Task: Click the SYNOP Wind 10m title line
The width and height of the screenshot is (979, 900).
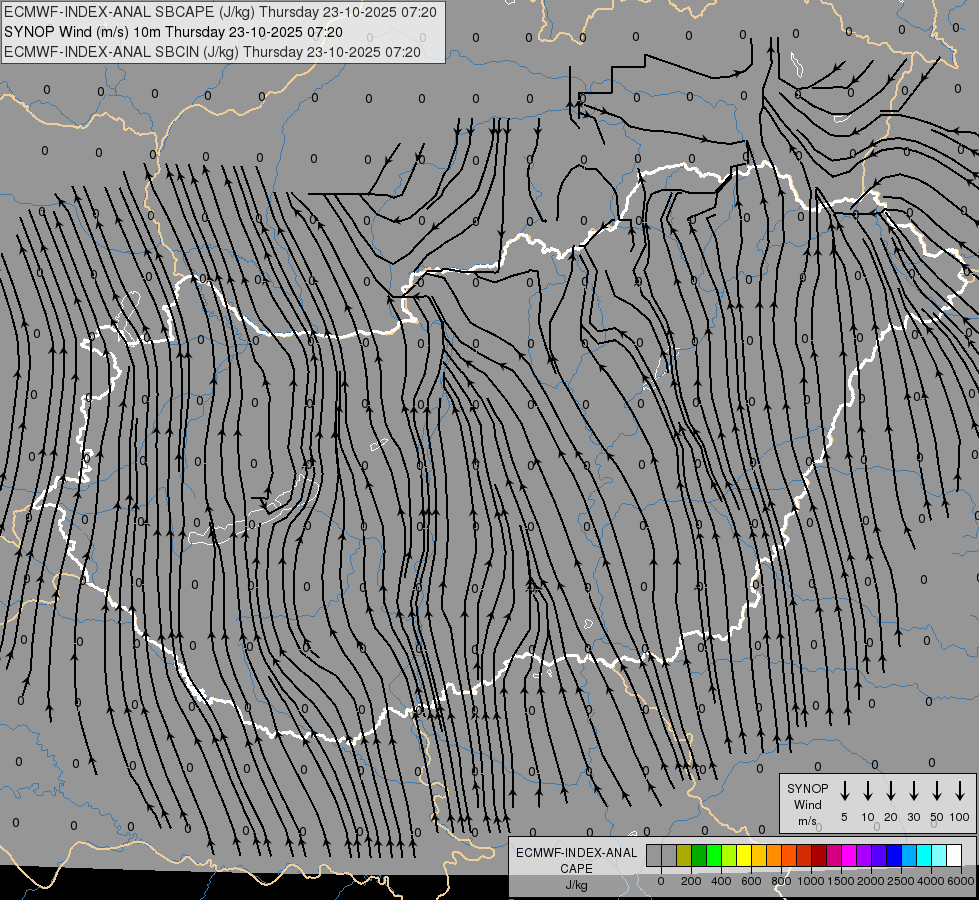Action: (173, 32)
